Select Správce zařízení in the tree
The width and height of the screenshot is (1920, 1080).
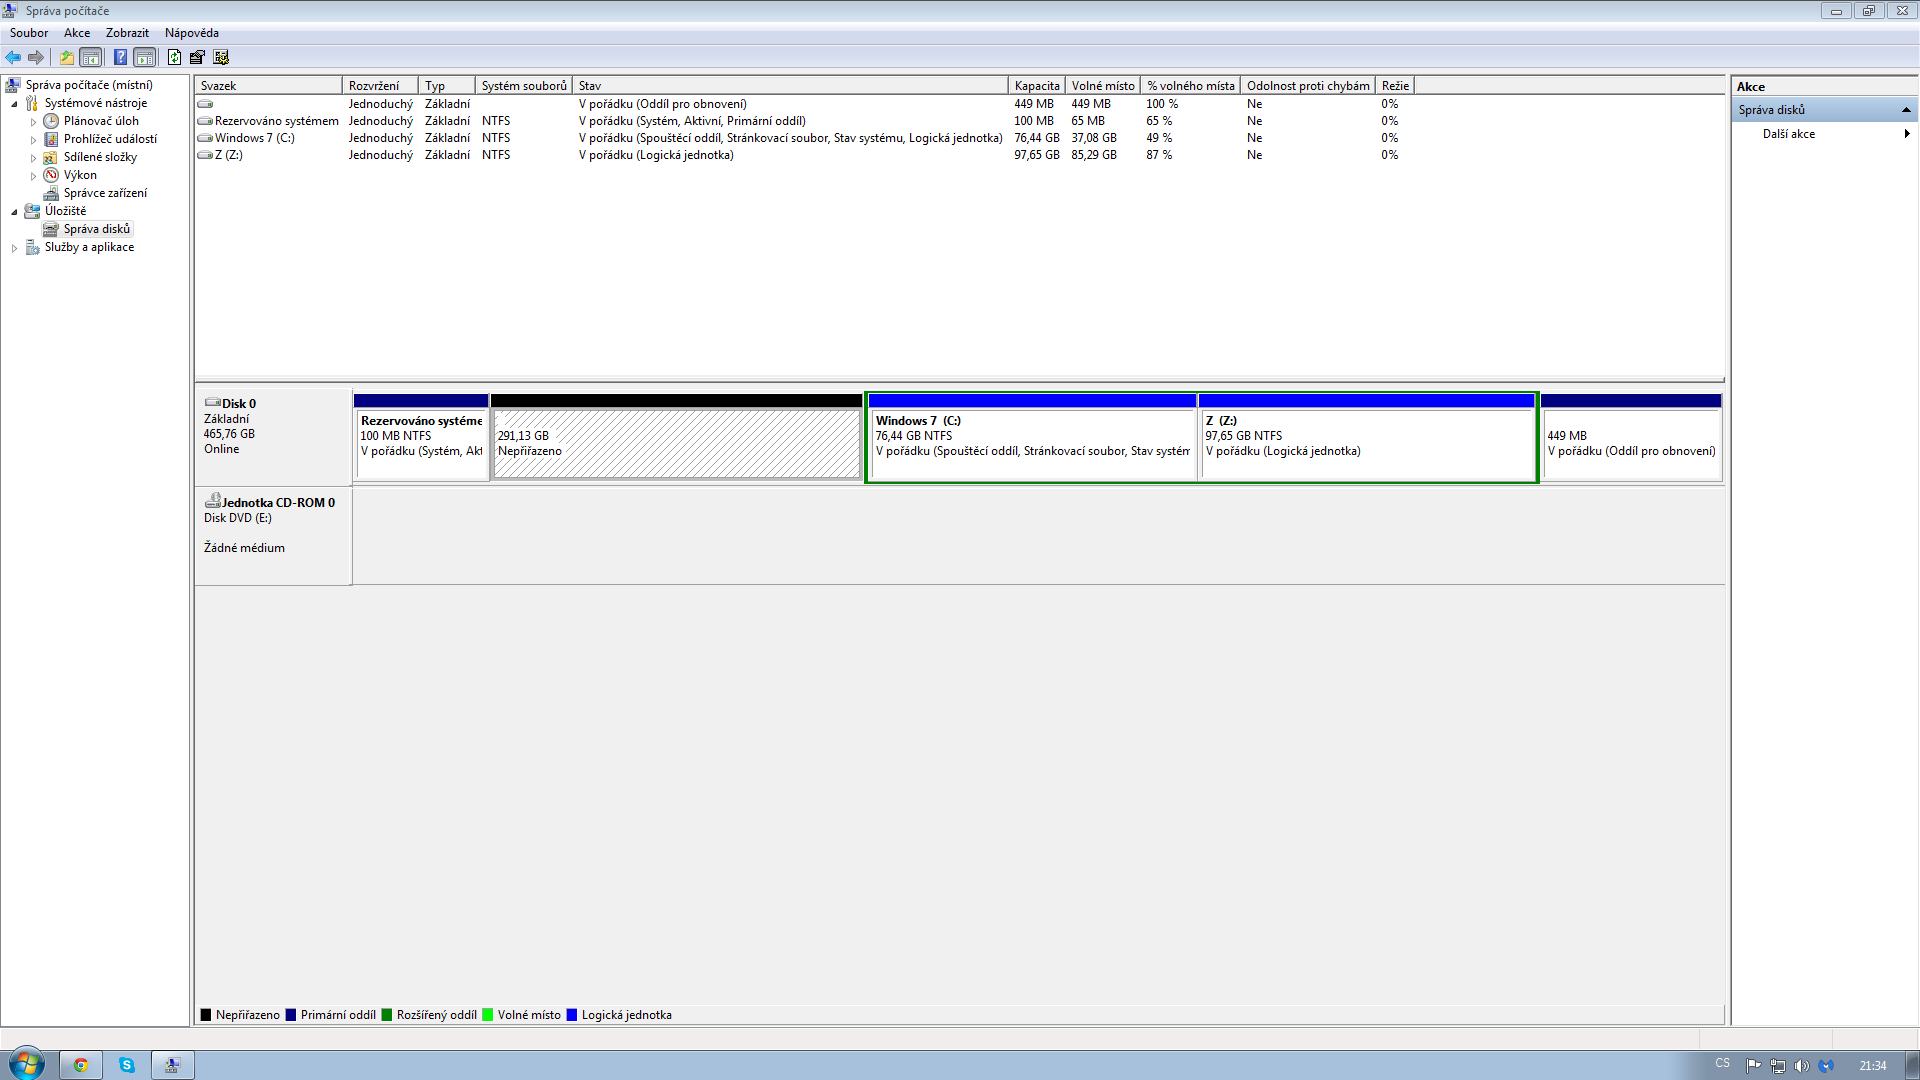[x=105, y=193]
